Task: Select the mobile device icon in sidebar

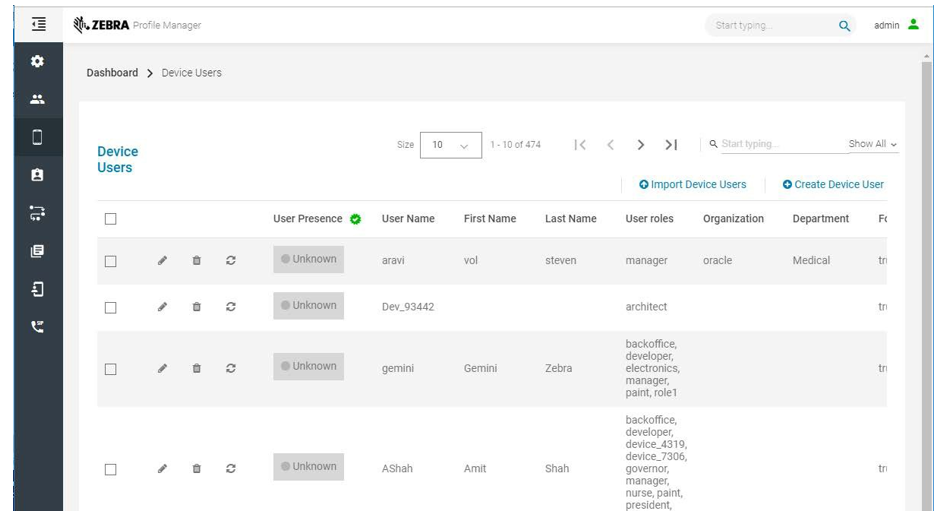Action: [x=37, y=137]
